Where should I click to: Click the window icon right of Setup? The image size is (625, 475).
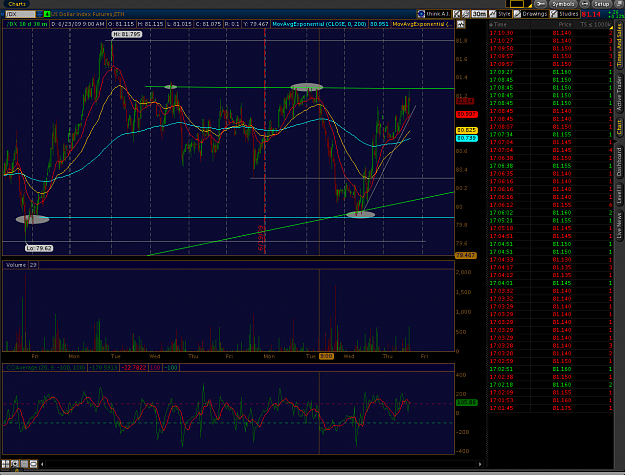[619, 4]
